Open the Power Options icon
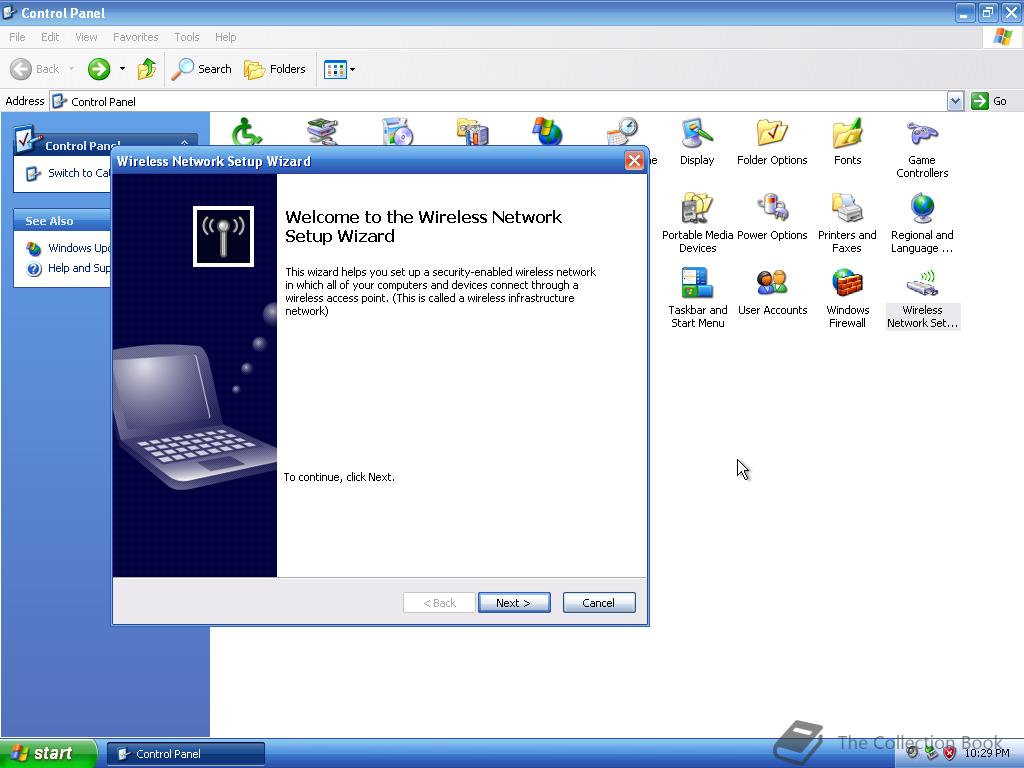This screenshot has height=768, width=1024. [772, 217]
